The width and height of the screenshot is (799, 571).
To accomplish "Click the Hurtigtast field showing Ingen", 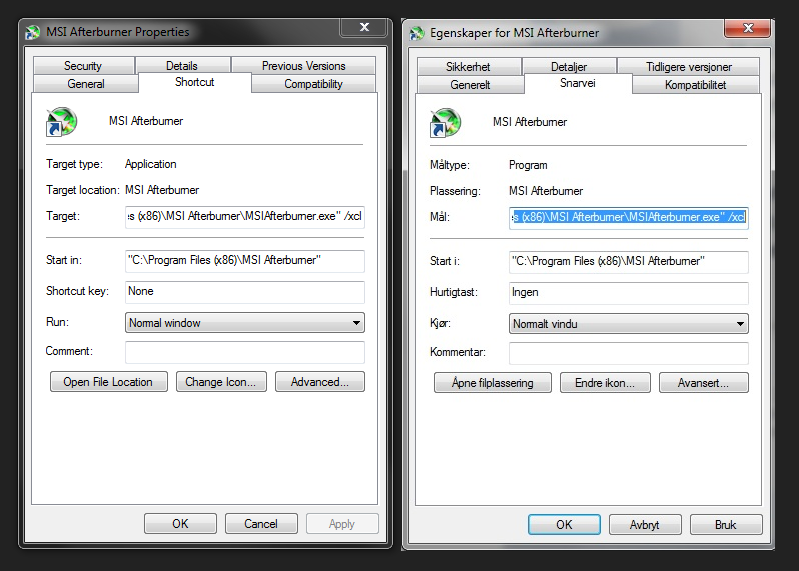I will tap(628, 292).
